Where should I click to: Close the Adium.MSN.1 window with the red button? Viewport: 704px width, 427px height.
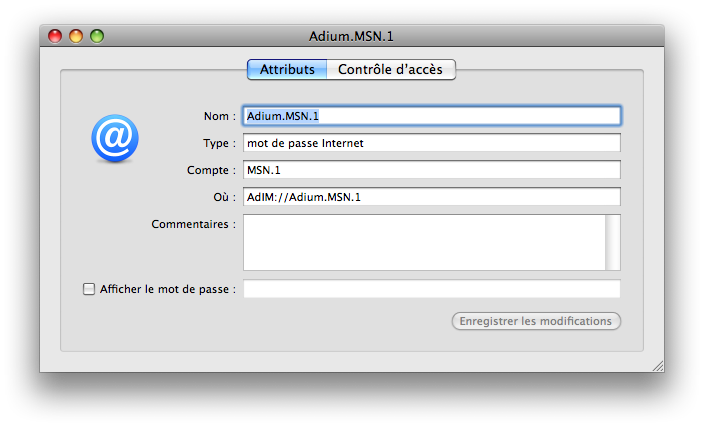tap(55, 36)
